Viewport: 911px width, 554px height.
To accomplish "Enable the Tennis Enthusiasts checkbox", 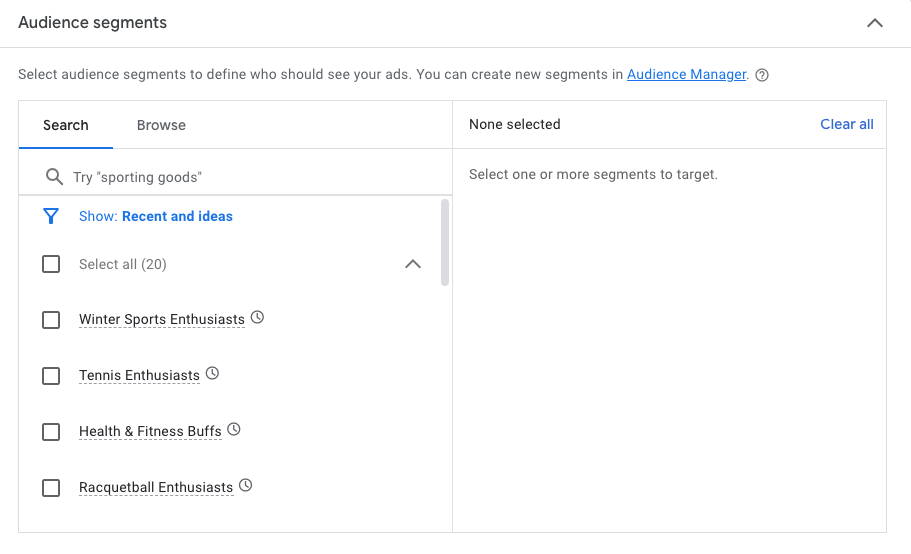I will click(x=51, y=376).
